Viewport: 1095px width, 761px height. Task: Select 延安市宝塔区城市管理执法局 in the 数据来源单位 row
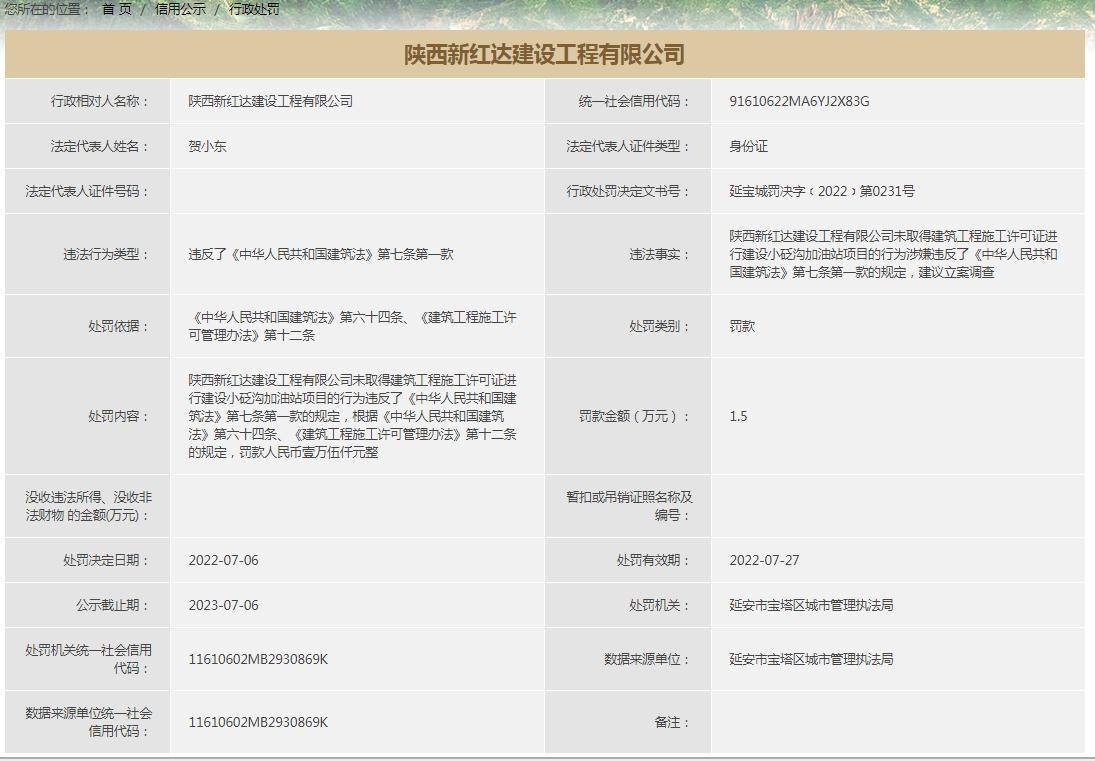pos(811,659)
